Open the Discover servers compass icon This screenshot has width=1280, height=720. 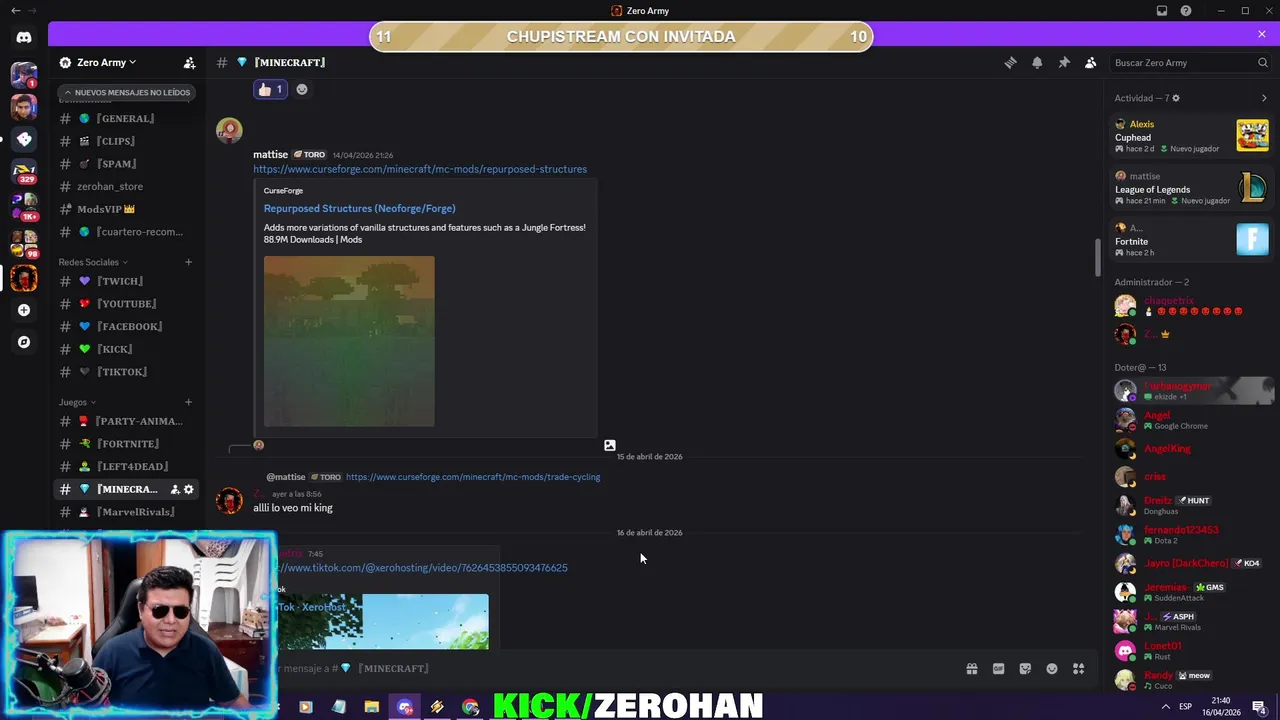[x=24, y=342]
